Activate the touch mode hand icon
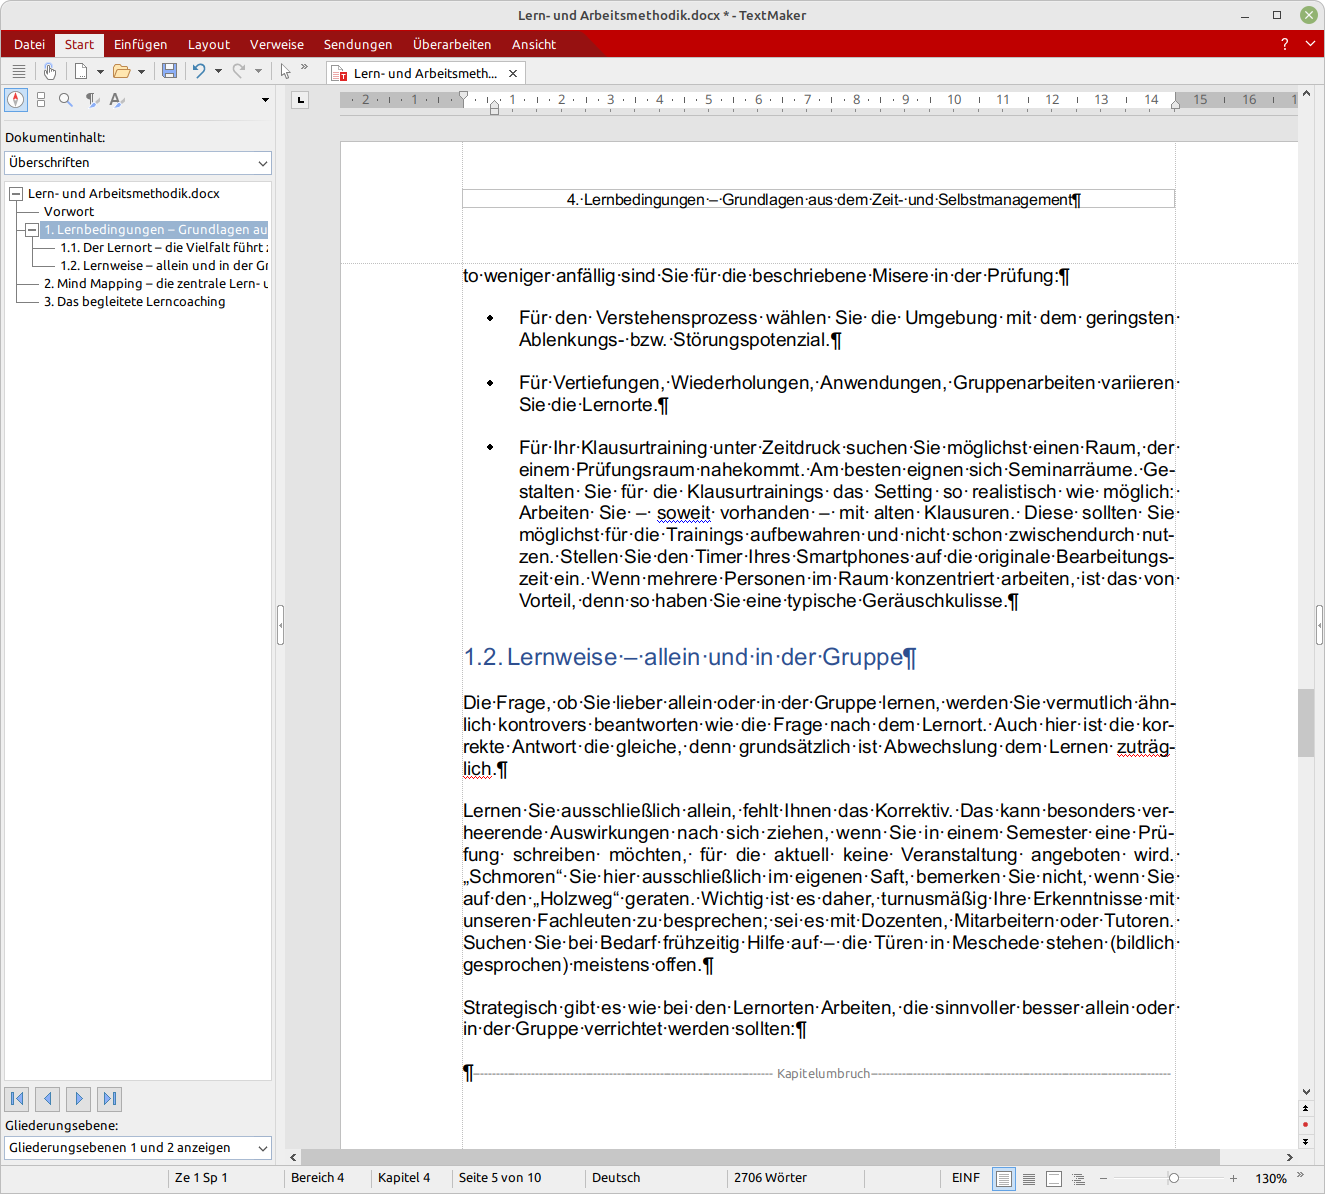The image size is (1325, 1194). pyautogui.click(x=49, y=71)
